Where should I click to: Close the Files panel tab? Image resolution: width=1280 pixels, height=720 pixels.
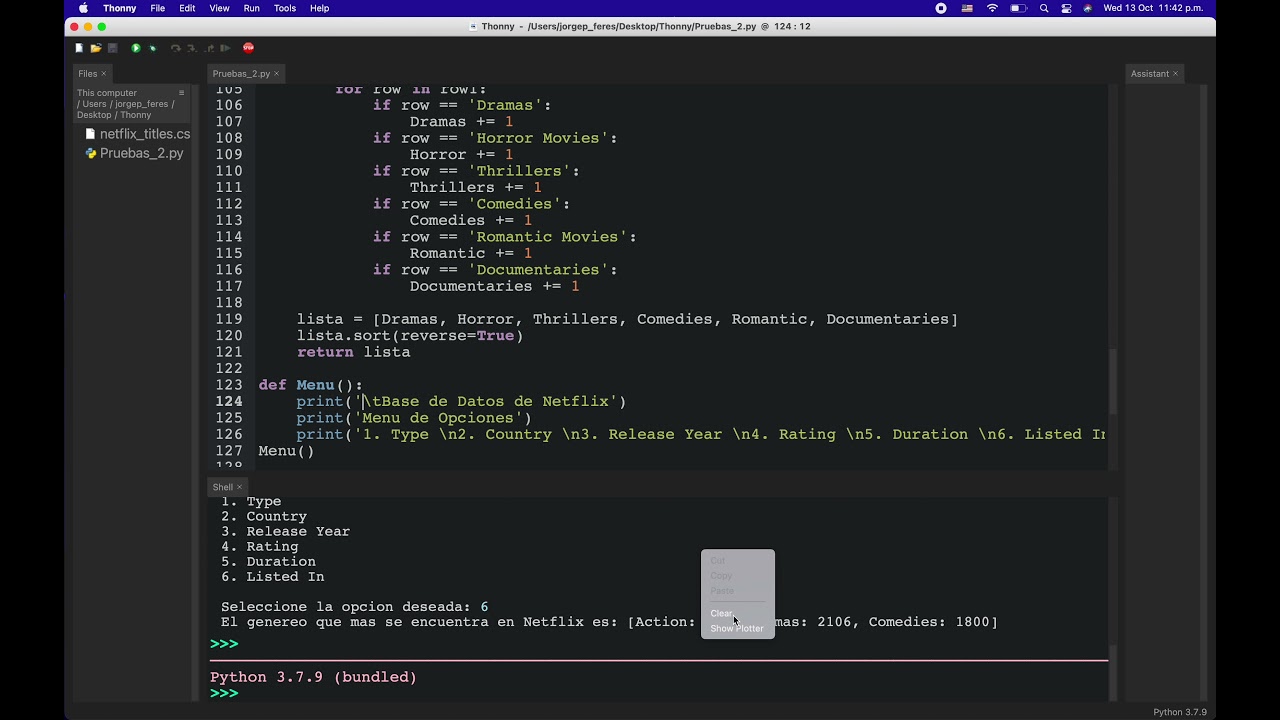[x=103, y=74]
